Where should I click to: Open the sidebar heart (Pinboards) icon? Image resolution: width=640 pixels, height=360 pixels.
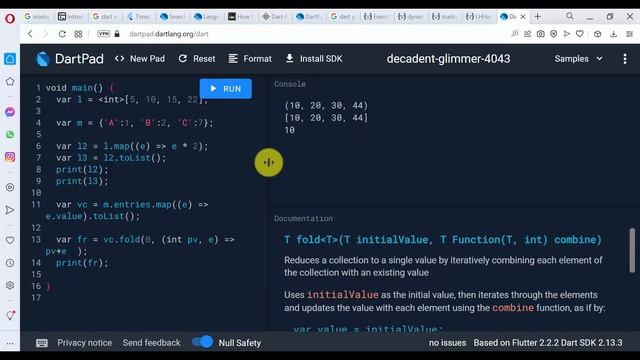[x=10, y=240]
